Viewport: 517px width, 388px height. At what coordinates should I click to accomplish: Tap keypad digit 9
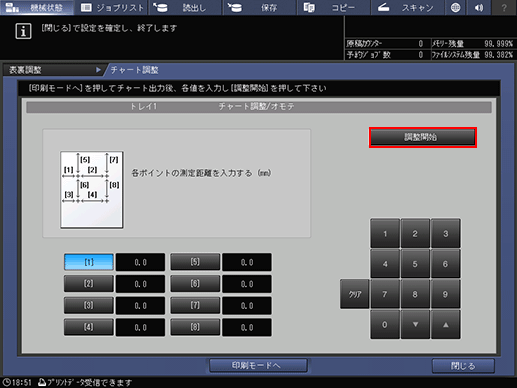click(x=446, y=294)
